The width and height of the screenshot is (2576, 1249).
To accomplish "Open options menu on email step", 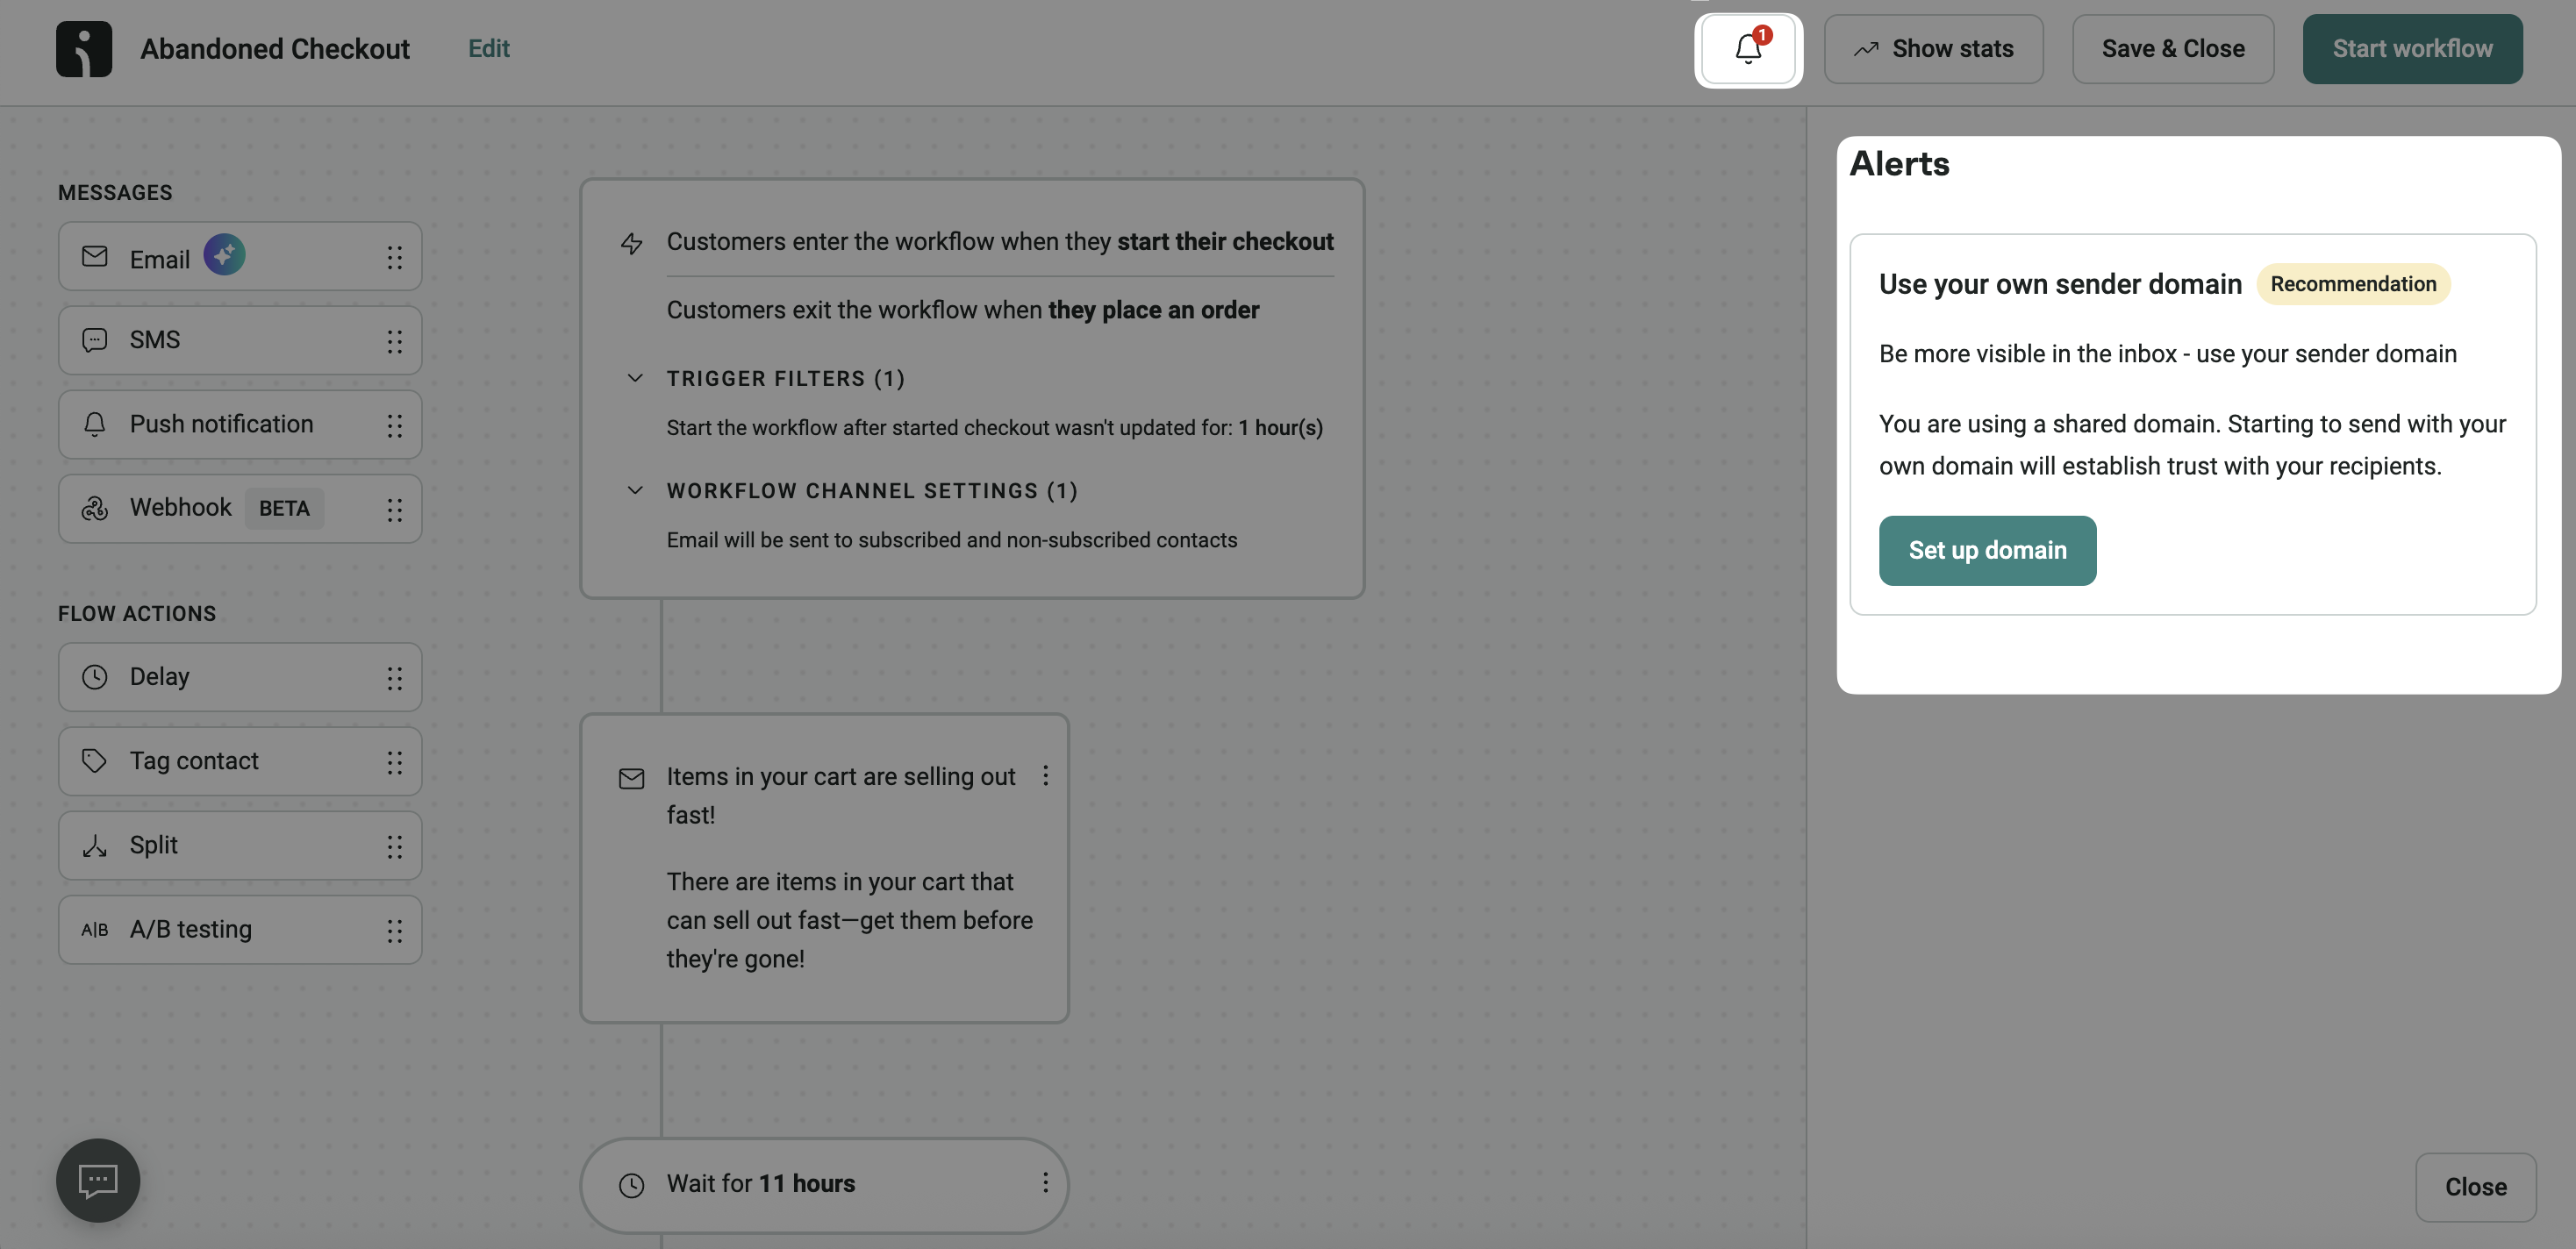I will (1045, 776).
